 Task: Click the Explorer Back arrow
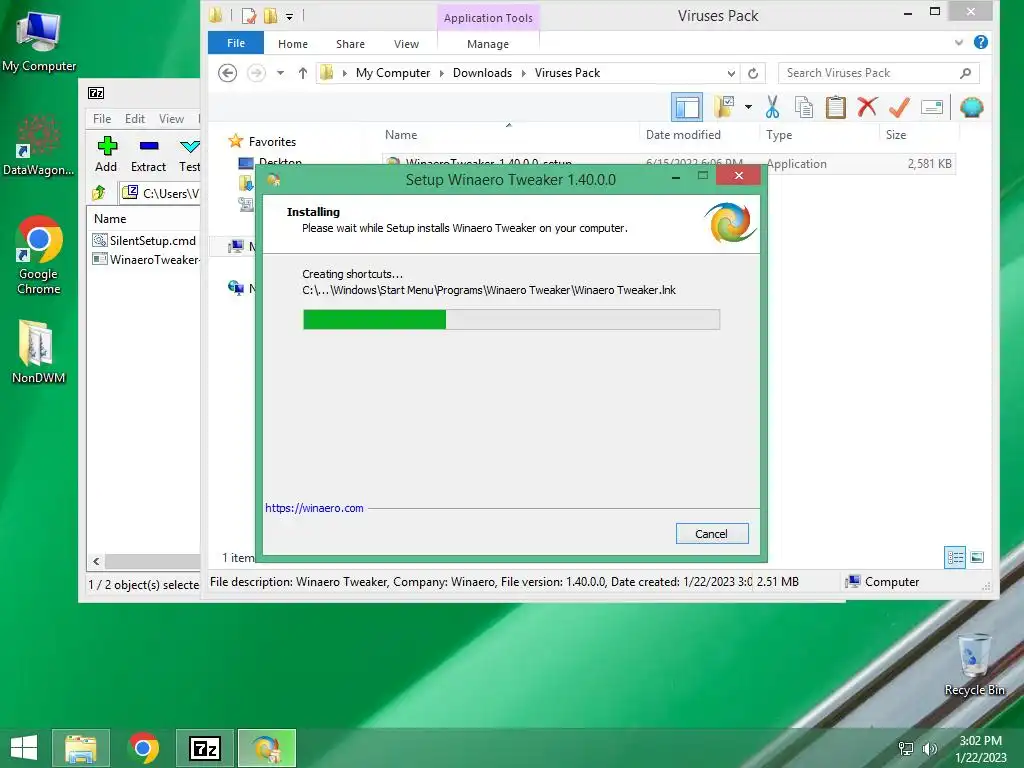coord(227,72)
